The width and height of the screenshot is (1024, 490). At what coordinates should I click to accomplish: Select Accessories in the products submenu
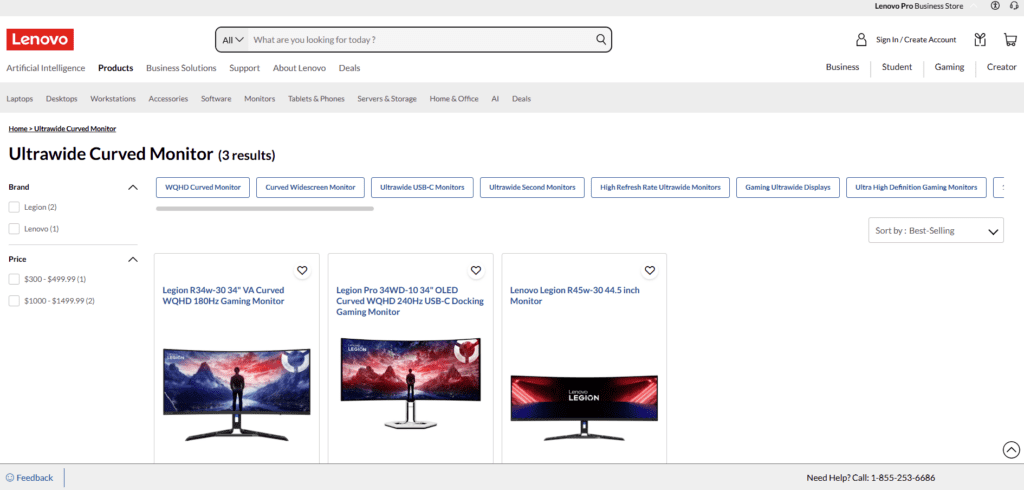click(168, 99)
